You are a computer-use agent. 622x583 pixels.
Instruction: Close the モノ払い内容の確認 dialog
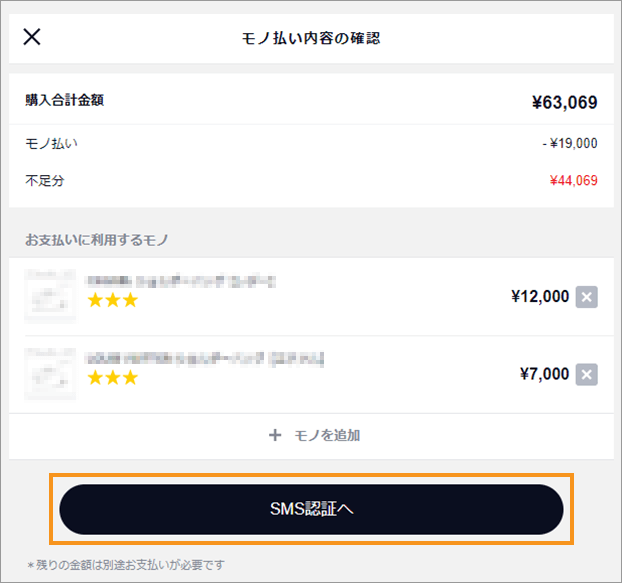tap(32, 37)
